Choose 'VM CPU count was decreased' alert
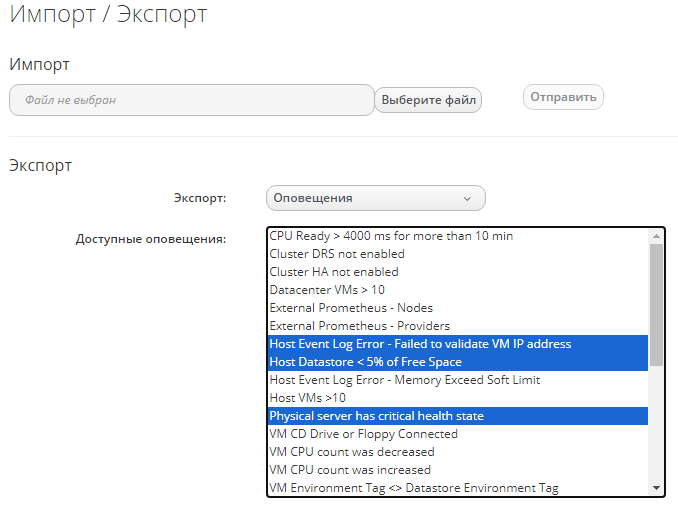 click(351, 452)
